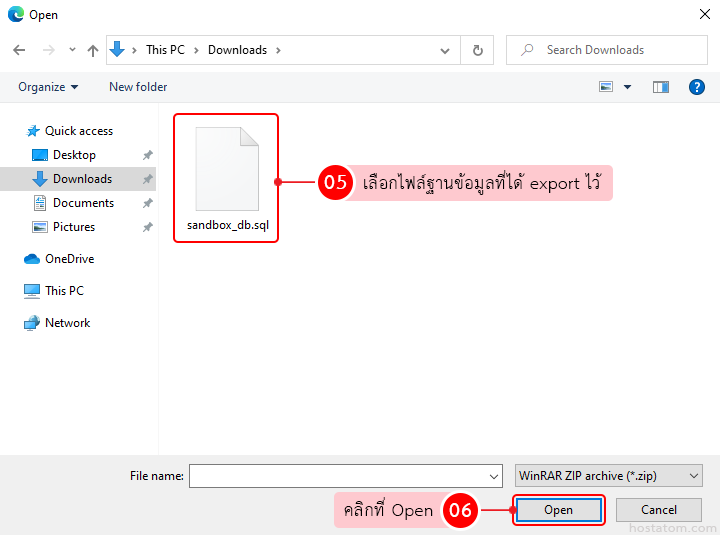The height and width of the screenshot is (535, 720).
Task: Expand the view options dropdown arrow
Action: point(628,87)
